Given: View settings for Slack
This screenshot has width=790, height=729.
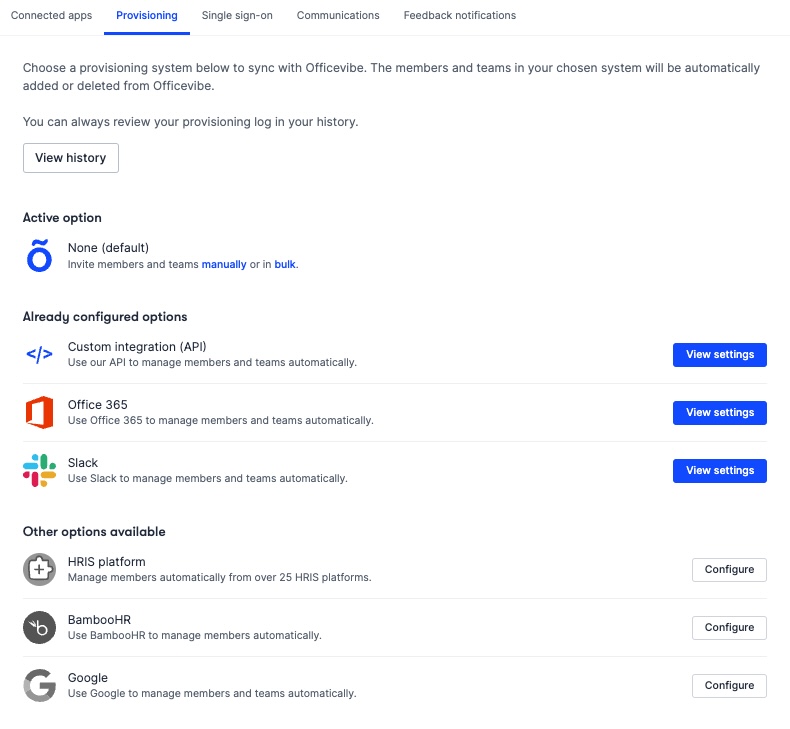Looking at the screenshot, I should pos(719,471).
